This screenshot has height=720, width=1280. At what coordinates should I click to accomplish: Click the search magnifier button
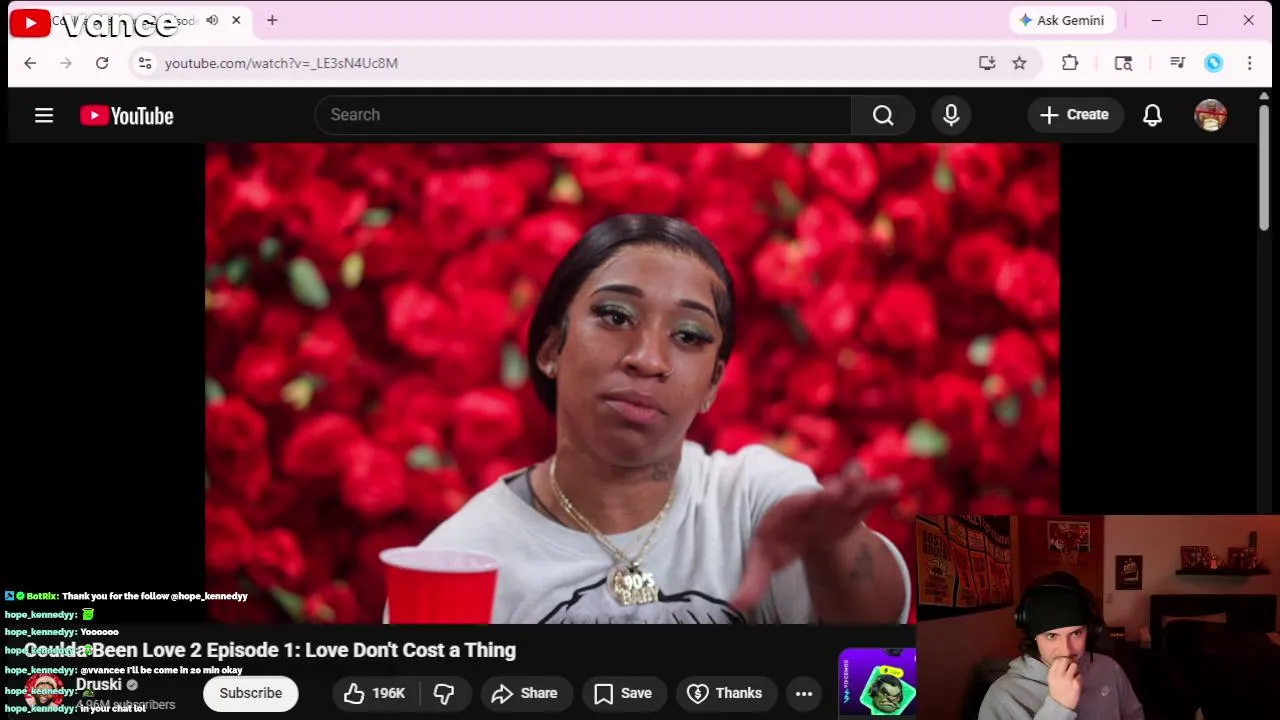pyautogui.click(x=883, y=115)
